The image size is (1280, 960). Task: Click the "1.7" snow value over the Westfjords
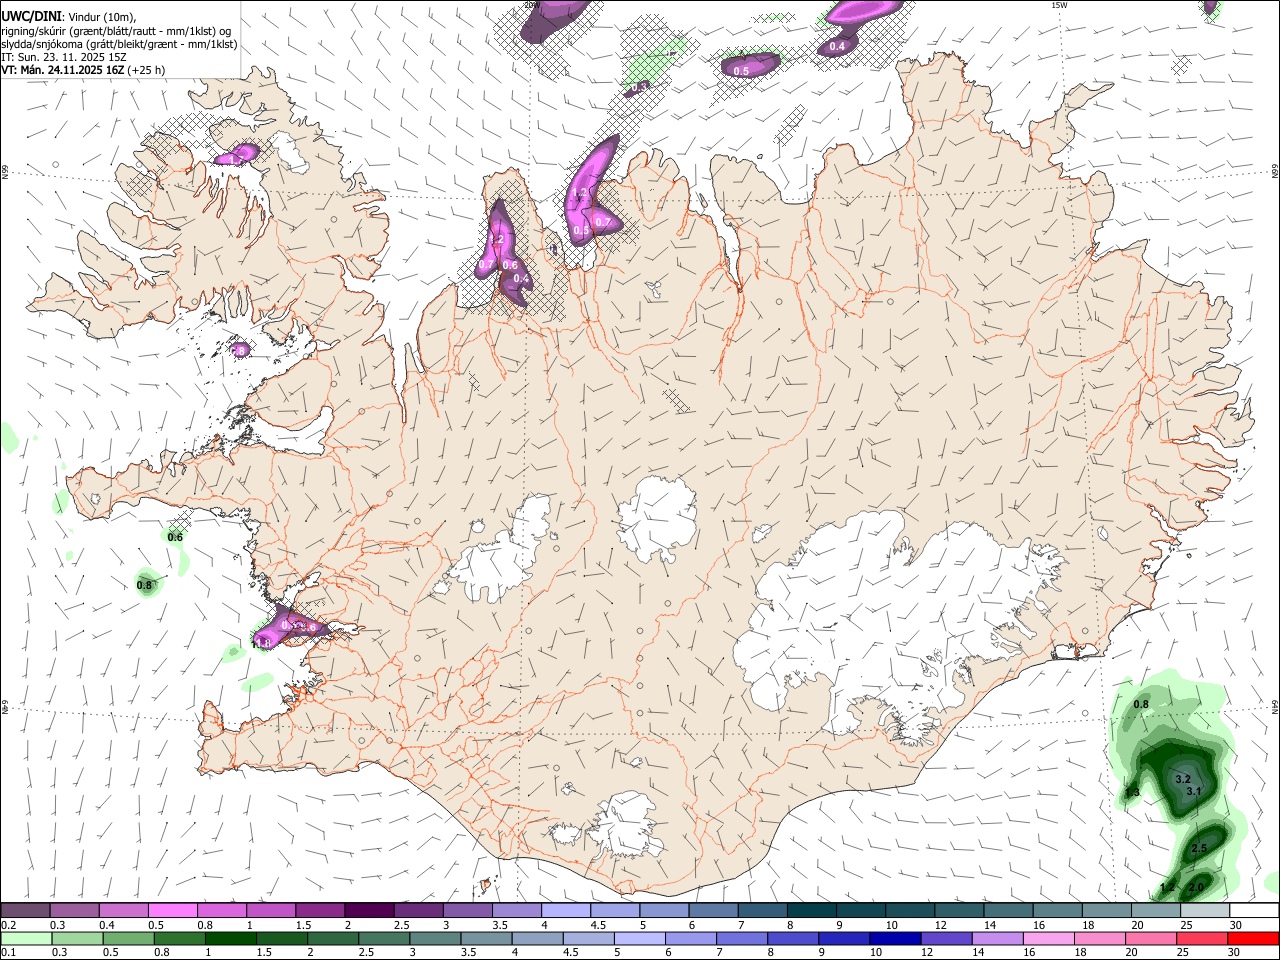[237, 160]
